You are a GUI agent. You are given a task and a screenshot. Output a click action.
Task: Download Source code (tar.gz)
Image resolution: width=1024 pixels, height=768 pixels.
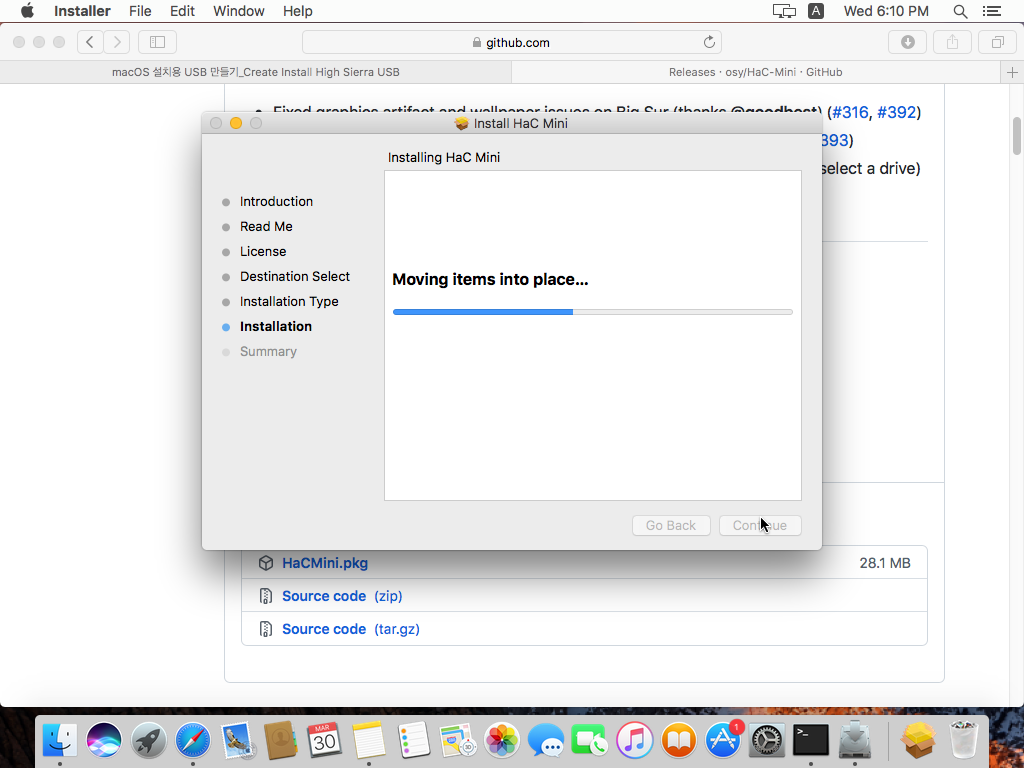tap(351, 629)
